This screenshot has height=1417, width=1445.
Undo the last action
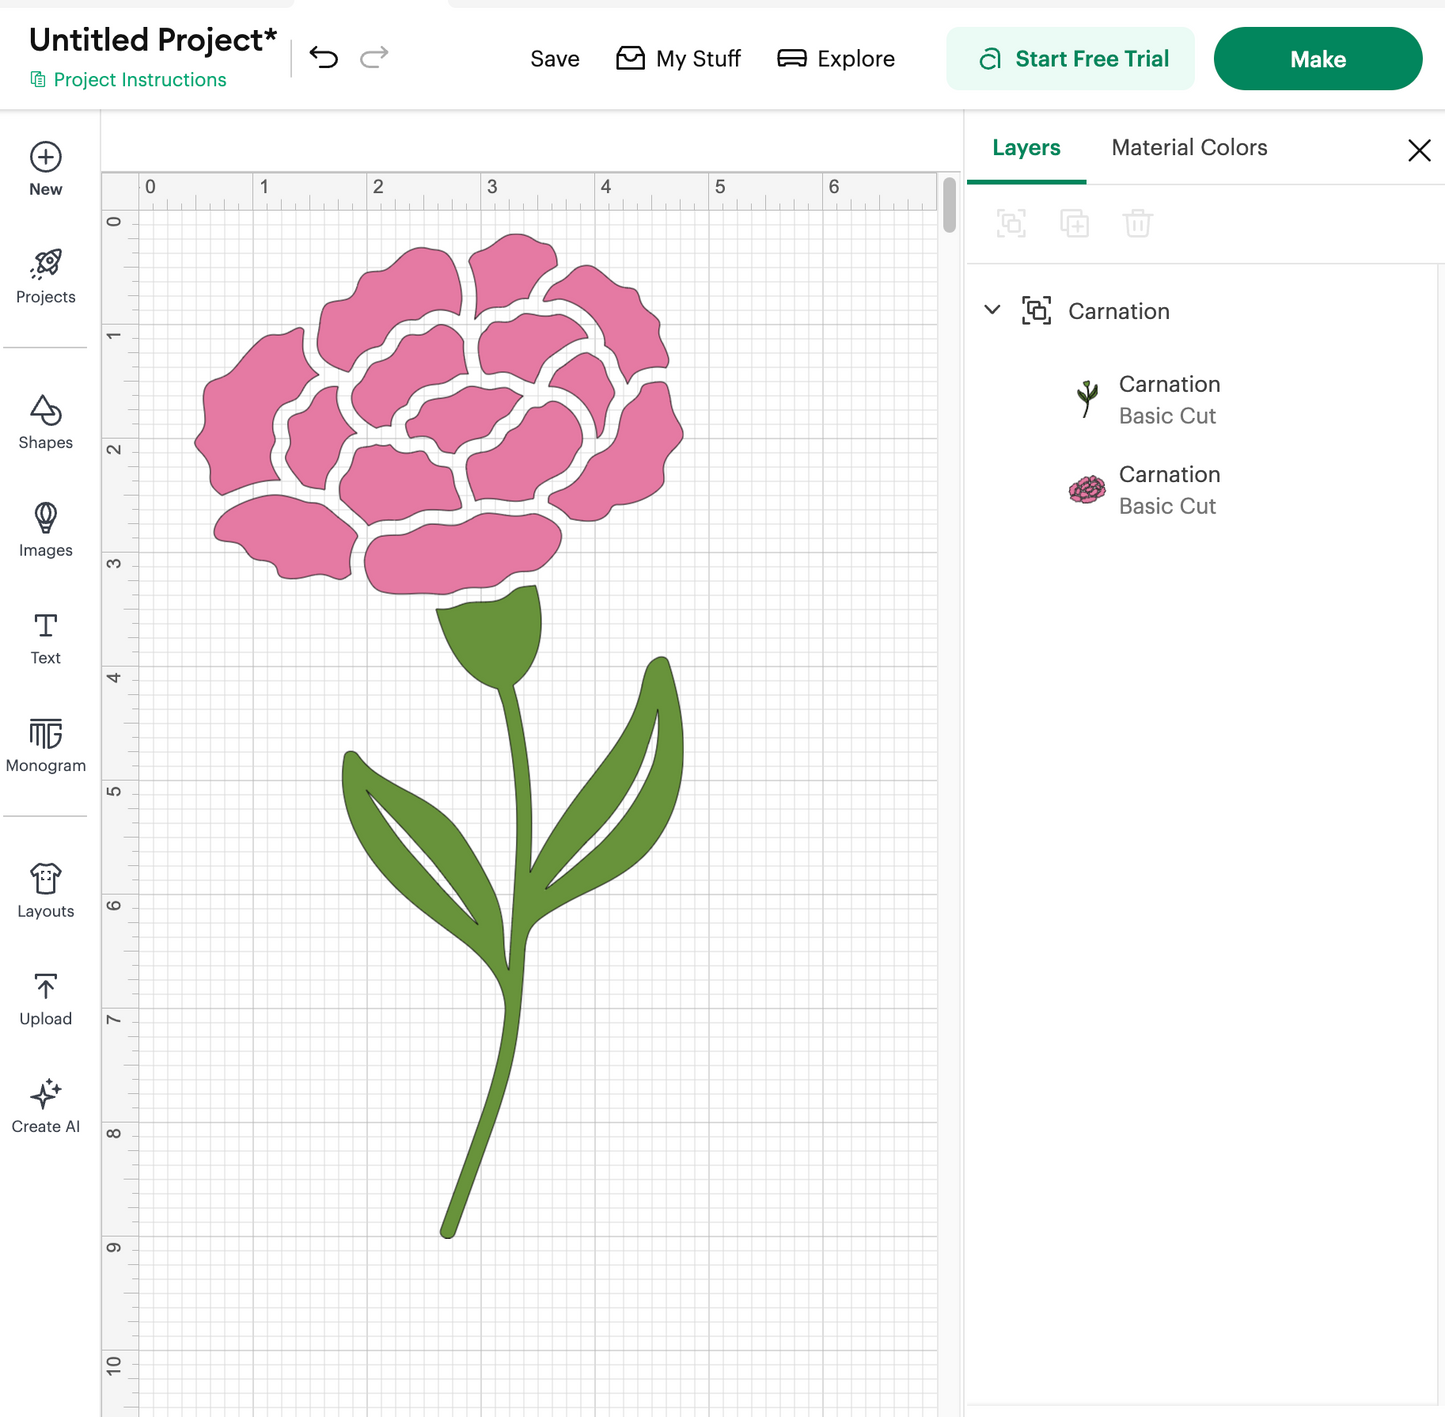[x=324, y=58]
